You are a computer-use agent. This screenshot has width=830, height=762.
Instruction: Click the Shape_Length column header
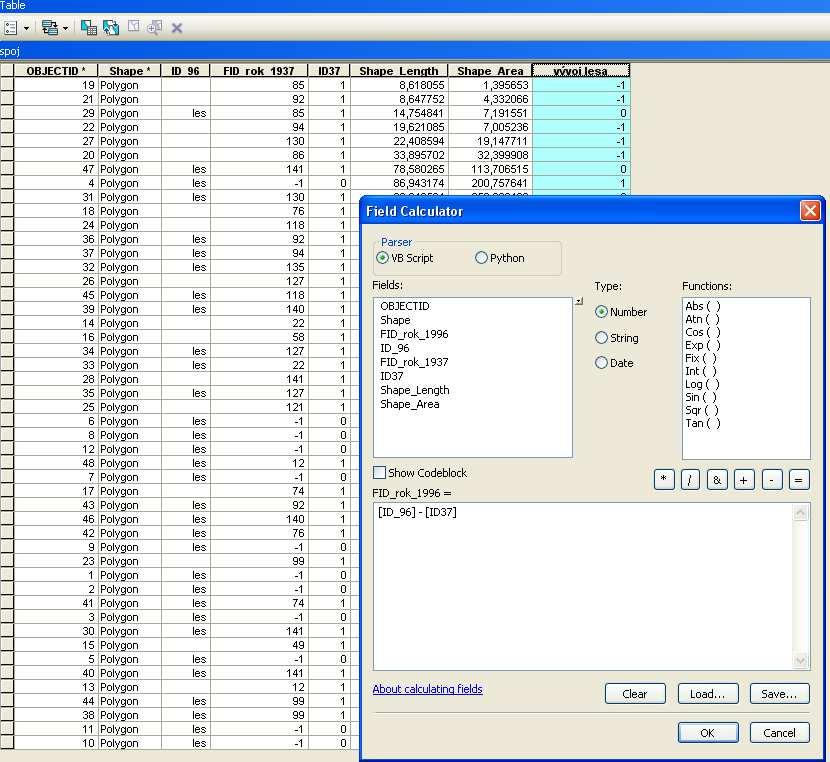coord(399,70)
